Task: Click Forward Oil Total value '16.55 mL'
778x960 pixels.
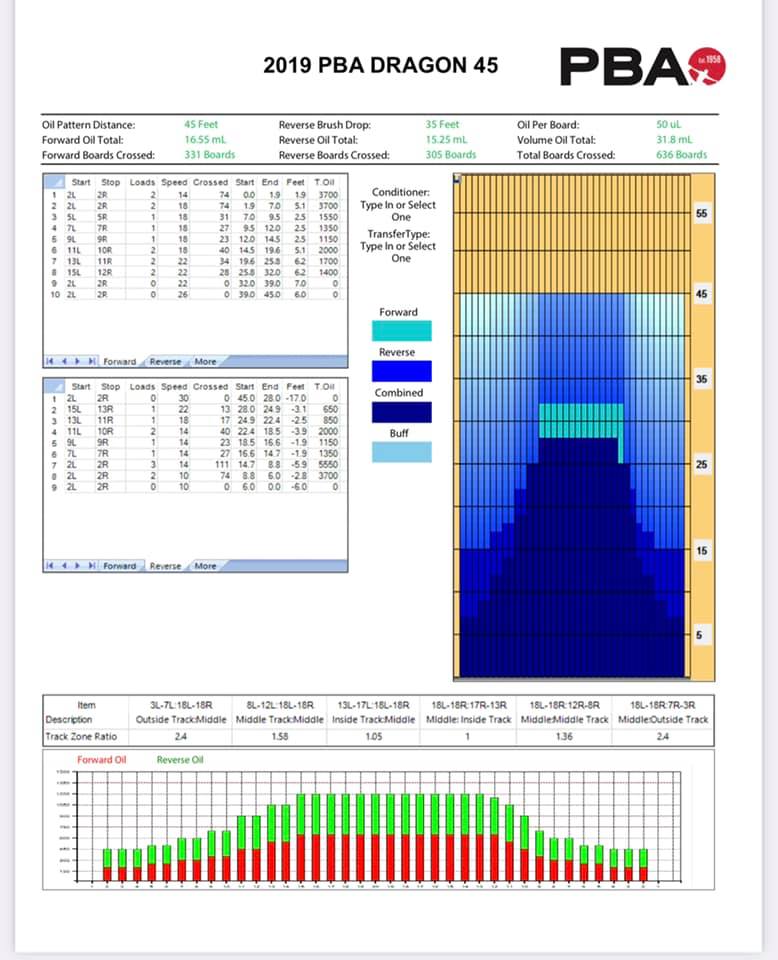Action: click(206, 140)
